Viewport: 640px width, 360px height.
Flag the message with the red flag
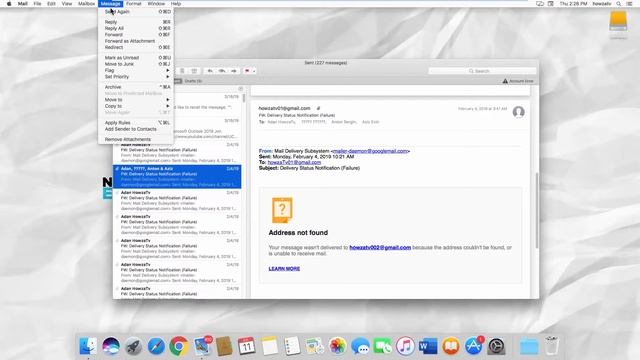[247, 71]
